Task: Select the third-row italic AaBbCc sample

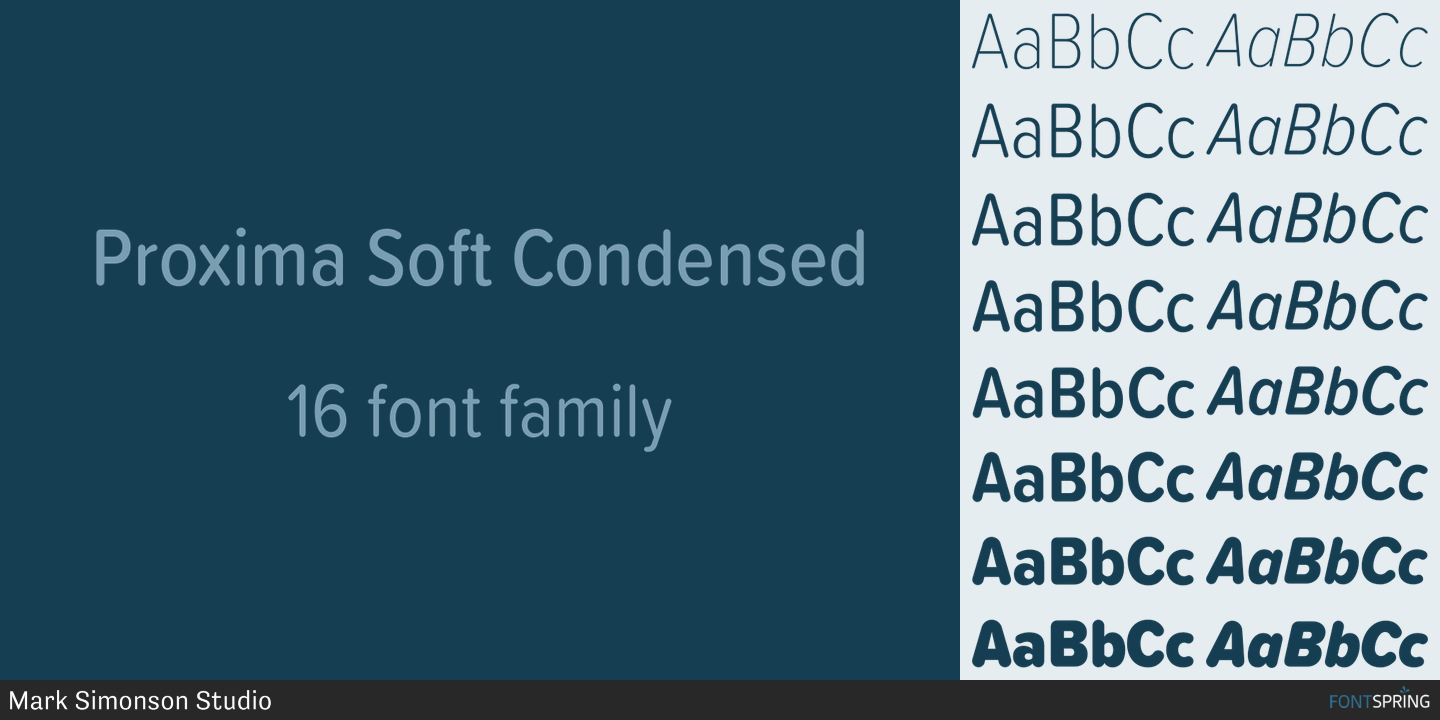Action: (x=1316, y=220)
